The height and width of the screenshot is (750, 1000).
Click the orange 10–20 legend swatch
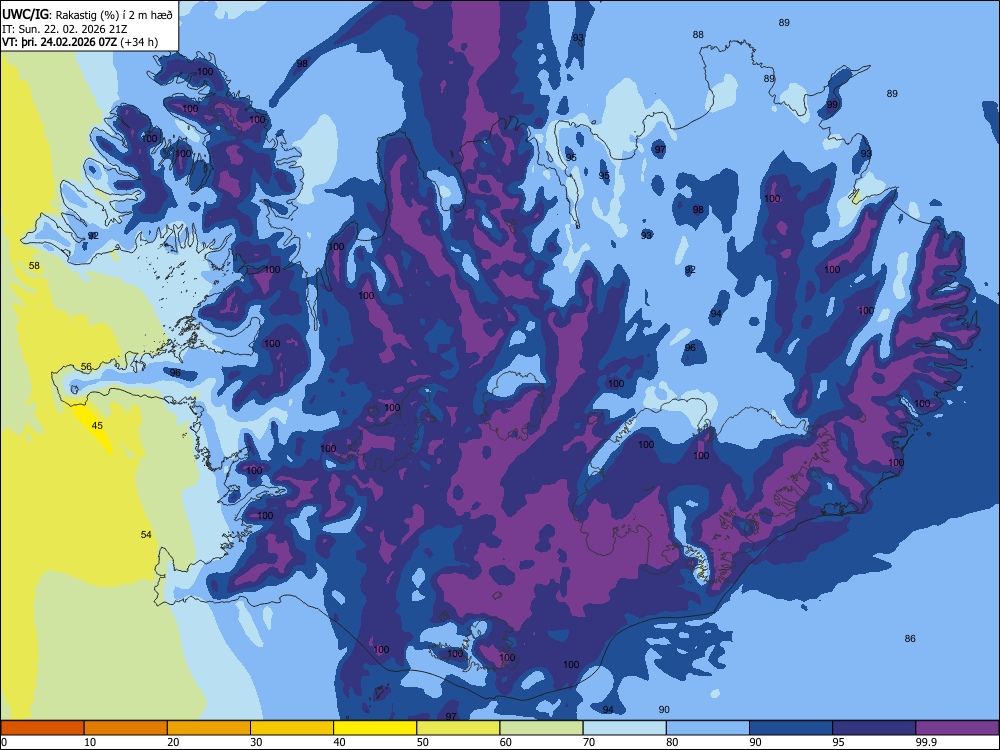[126, 728]
